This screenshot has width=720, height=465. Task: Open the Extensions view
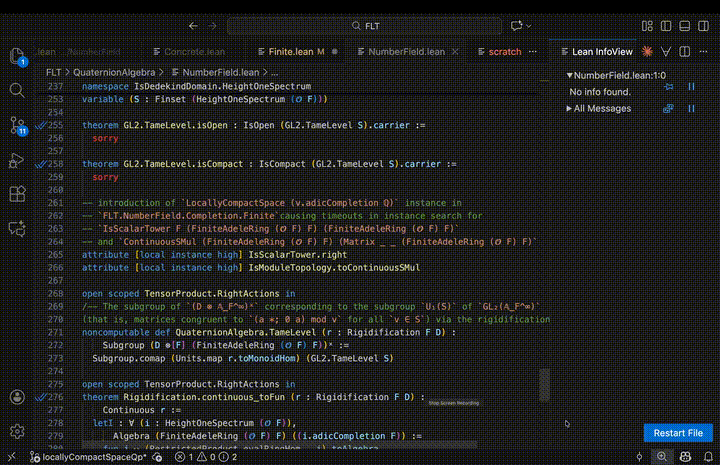[17, 195]
